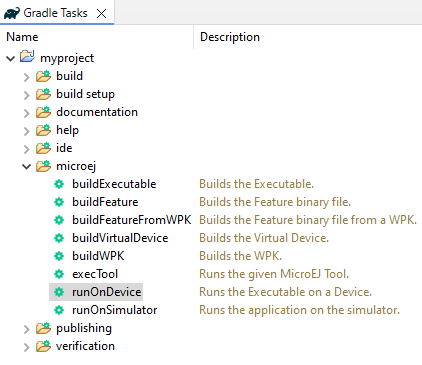The width and height of the screenshot is (422, 365).
Task: Select the buildVirtualDevice task
Action: 120,238
